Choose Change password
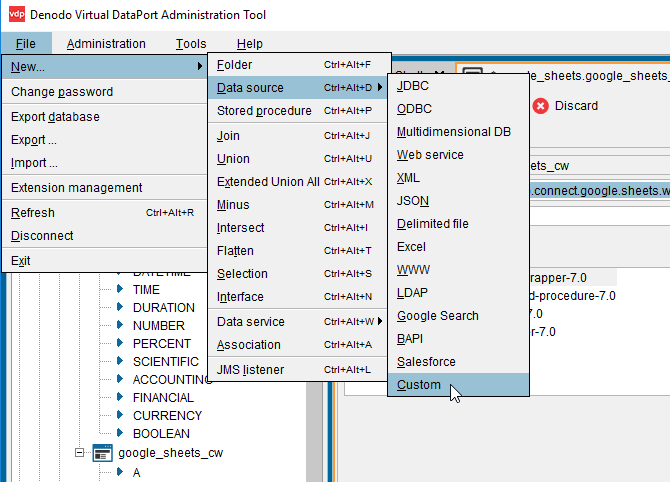This screenshot has width=670, height=482. (105, 91)
